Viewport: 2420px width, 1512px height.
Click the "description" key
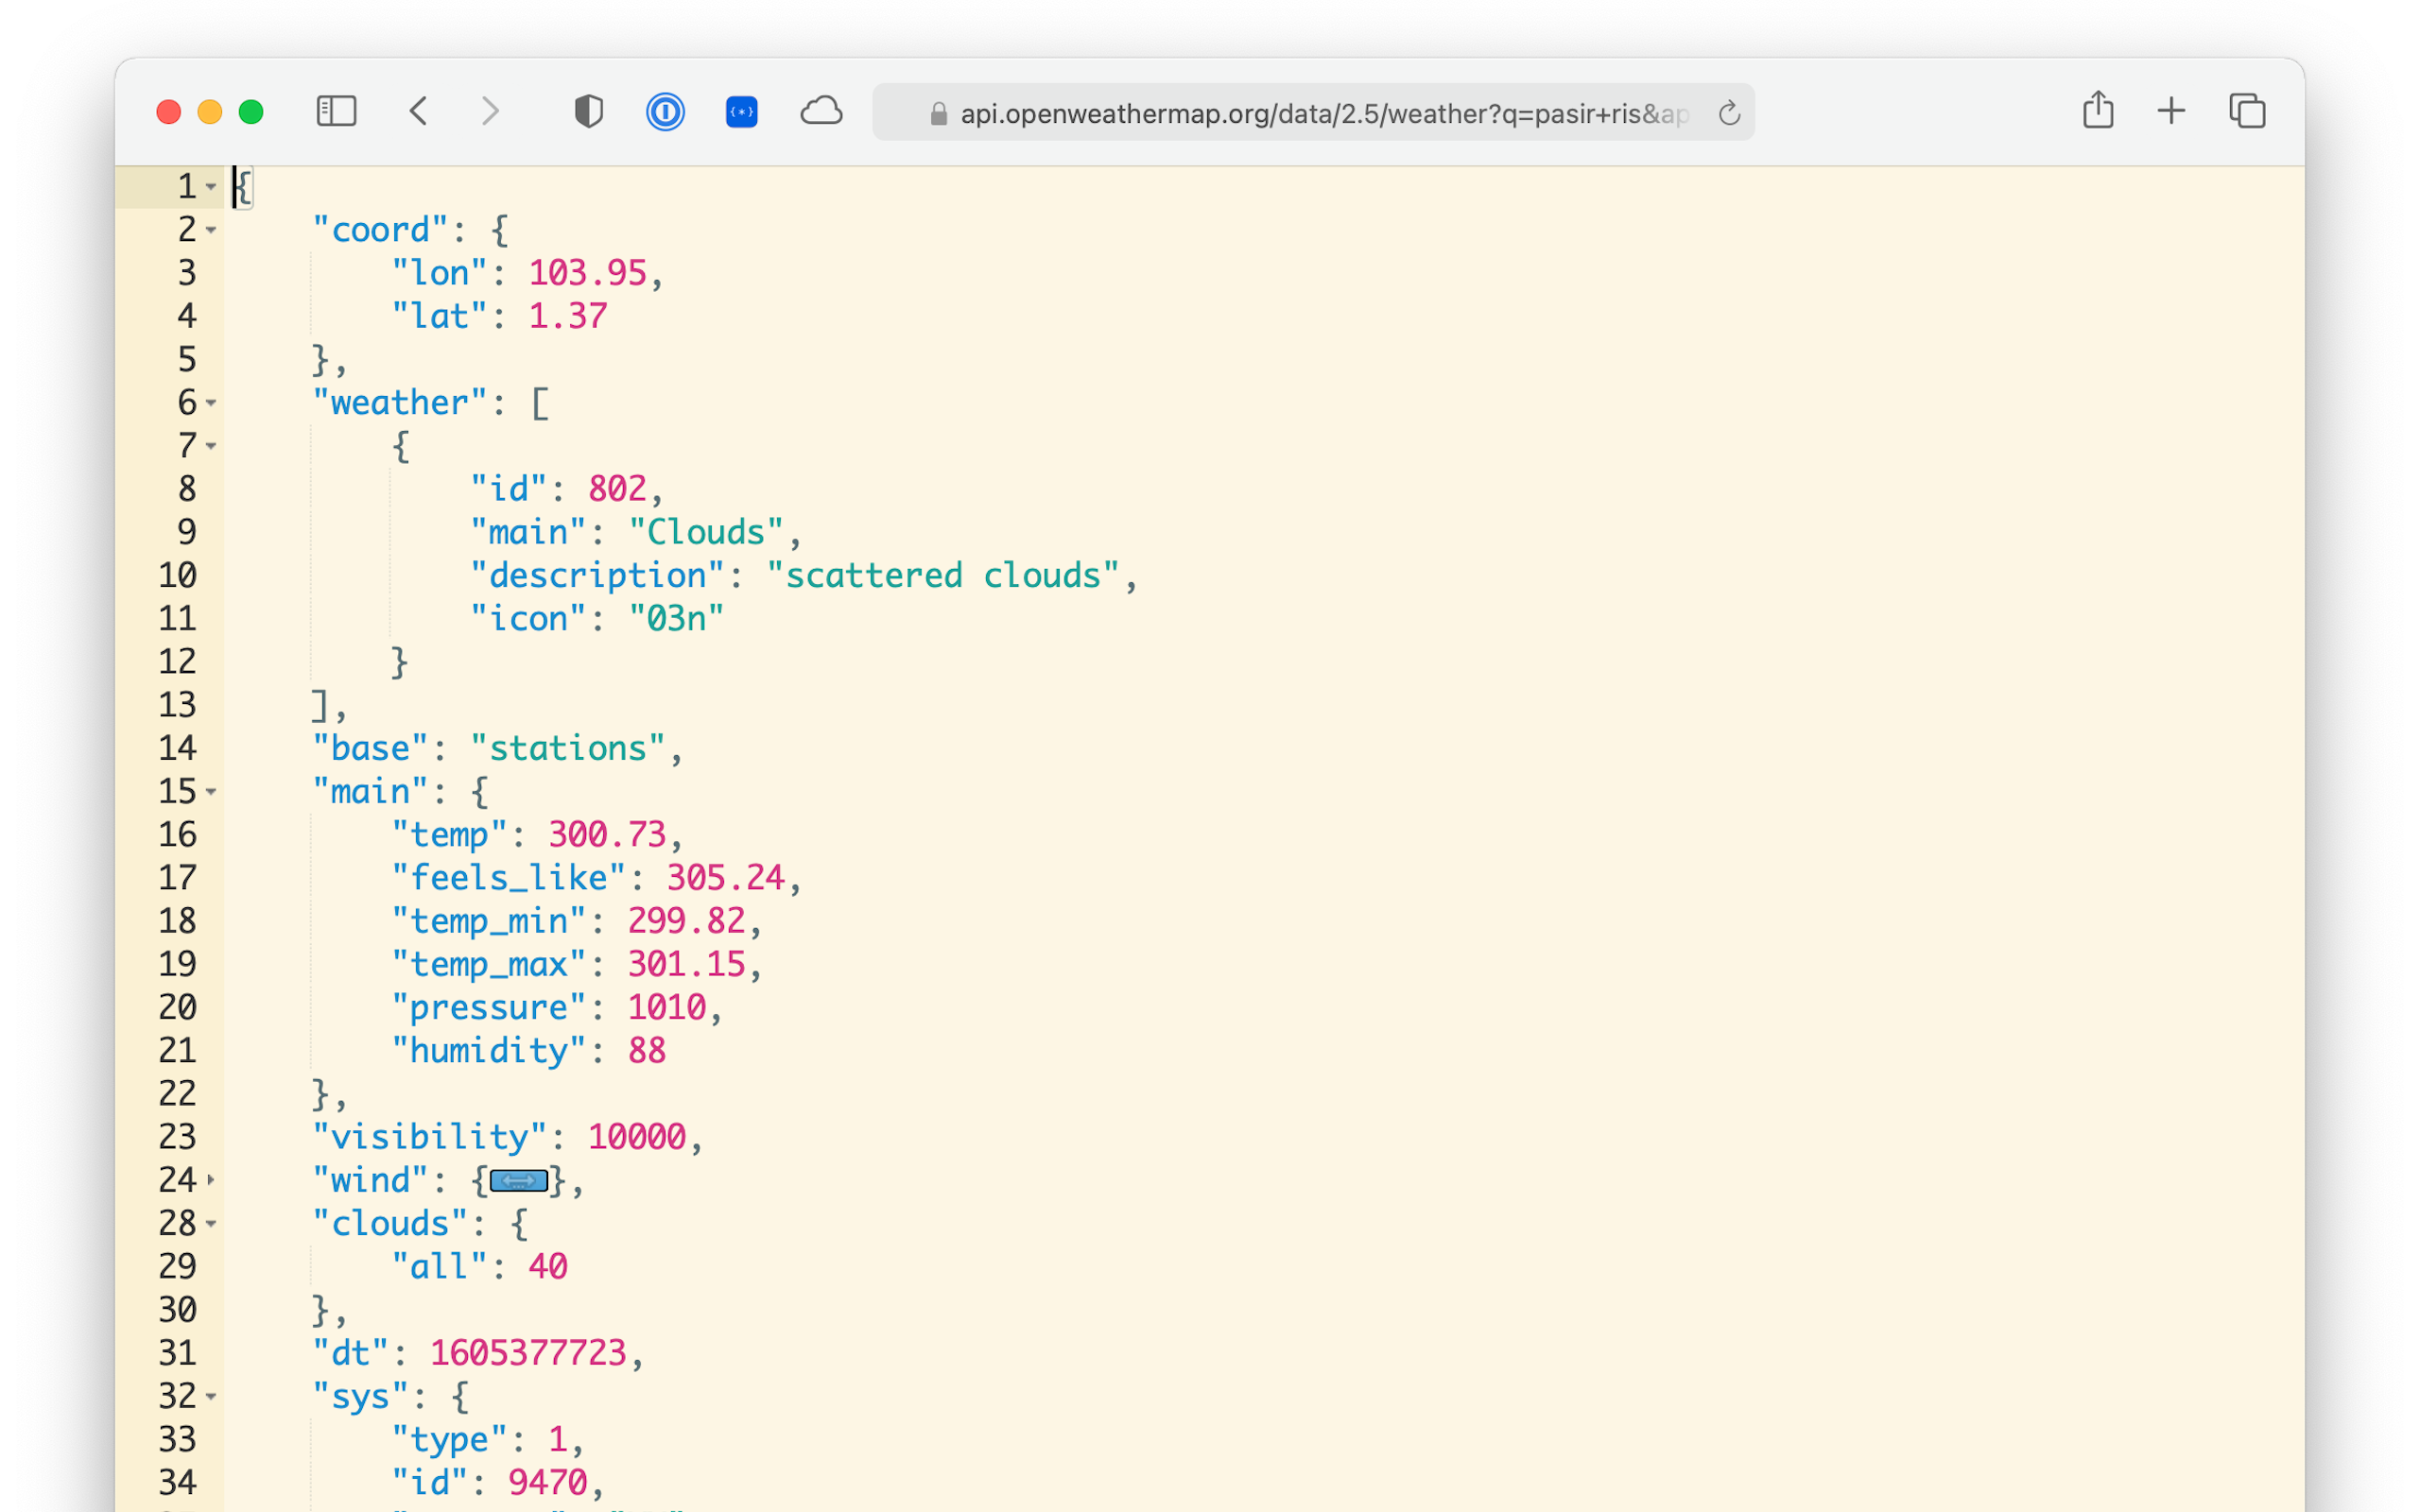pos(598,575)
